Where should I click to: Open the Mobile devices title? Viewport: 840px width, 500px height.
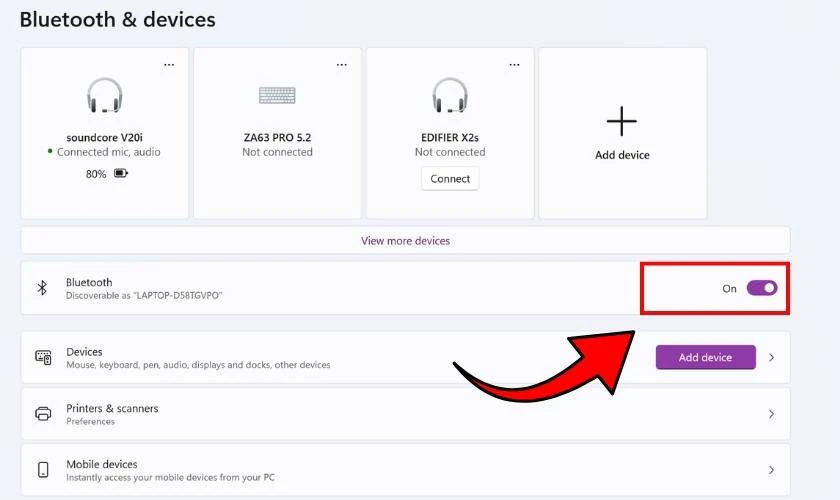102,464
